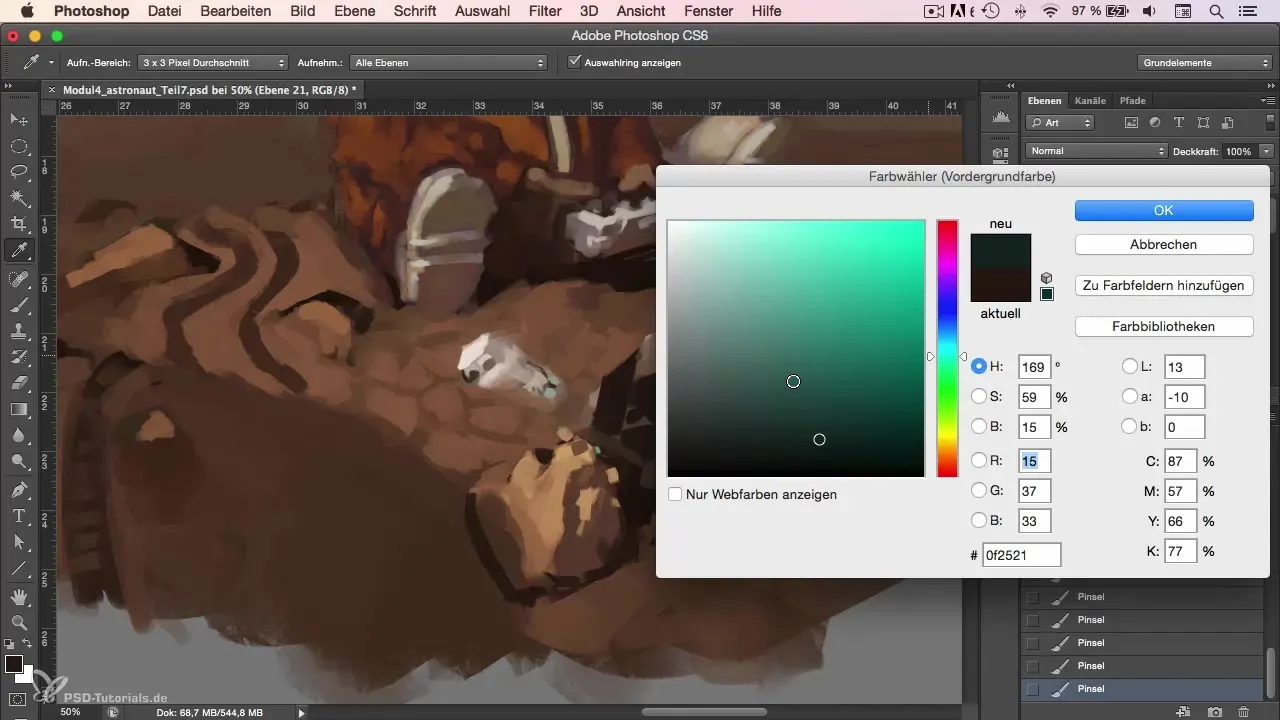Select the Clone Stamp tool
1280x720 pixels.
(18, 330)
